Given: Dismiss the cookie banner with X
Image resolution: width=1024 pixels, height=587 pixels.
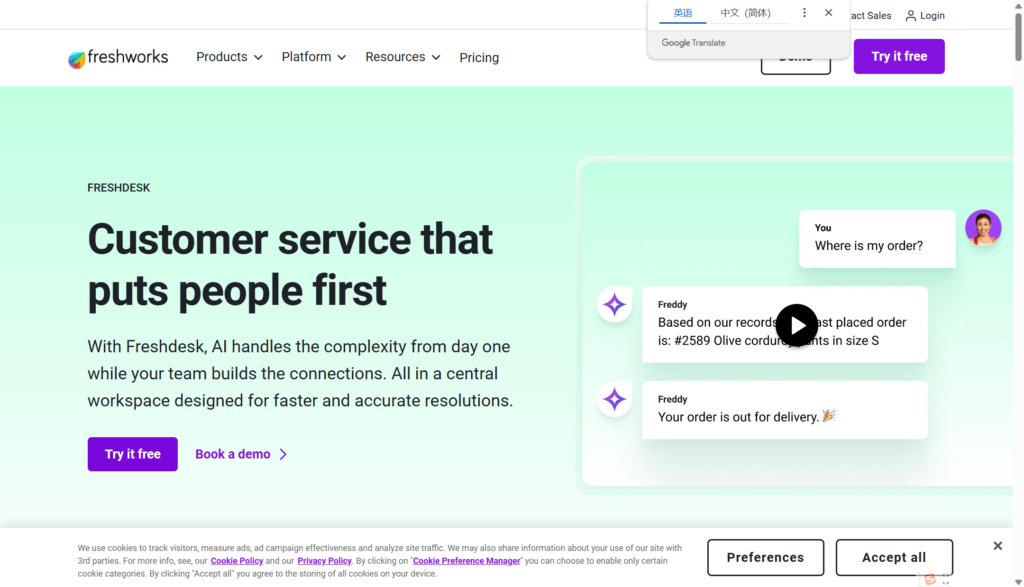Looking at the screenshot, I should [x=997, y=546].
